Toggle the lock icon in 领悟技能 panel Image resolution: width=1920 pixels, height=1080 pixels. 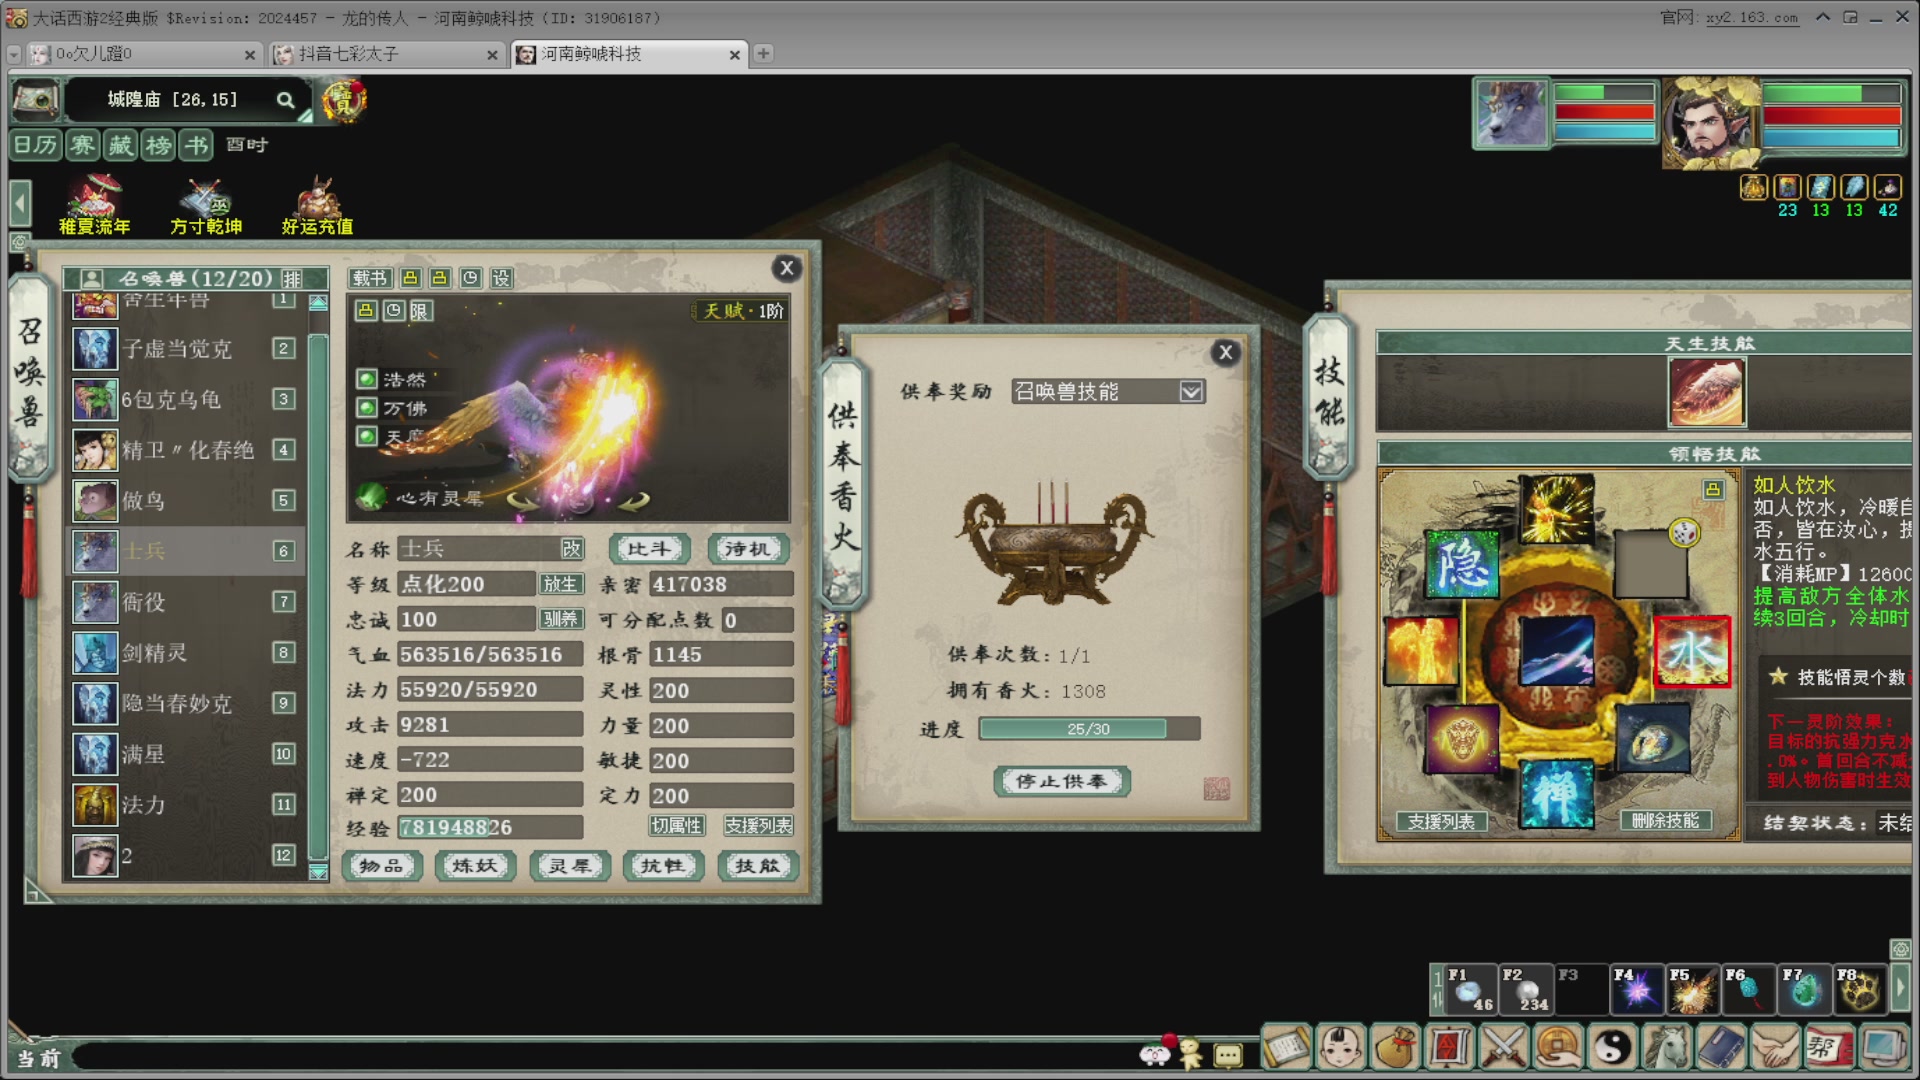coord(1713,489)
